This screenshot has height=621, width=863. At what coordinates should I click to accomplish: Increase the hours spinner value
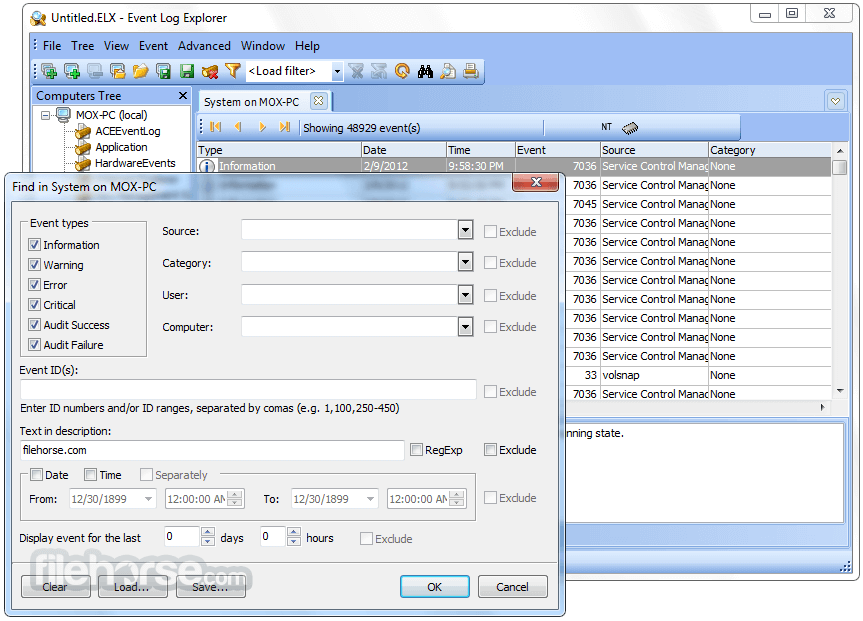[294, 532]
